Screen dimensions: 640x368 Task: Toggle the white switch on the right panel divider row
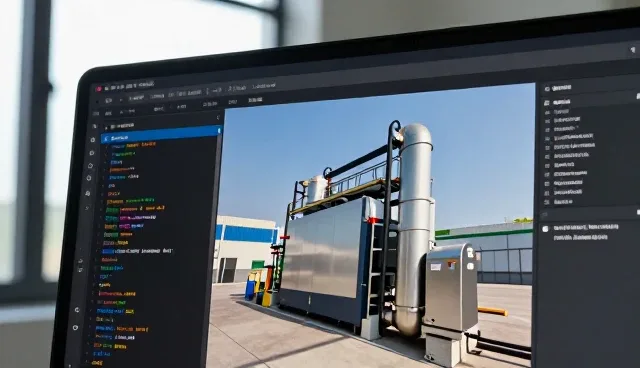click(638, 212)
